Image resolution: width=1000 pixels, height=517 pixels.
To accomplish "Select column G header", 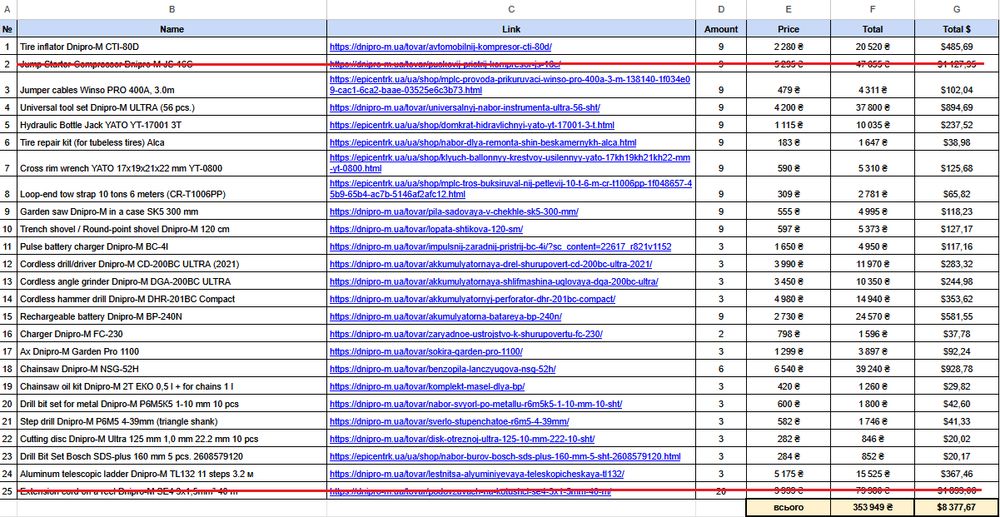I will coord(957,9).
